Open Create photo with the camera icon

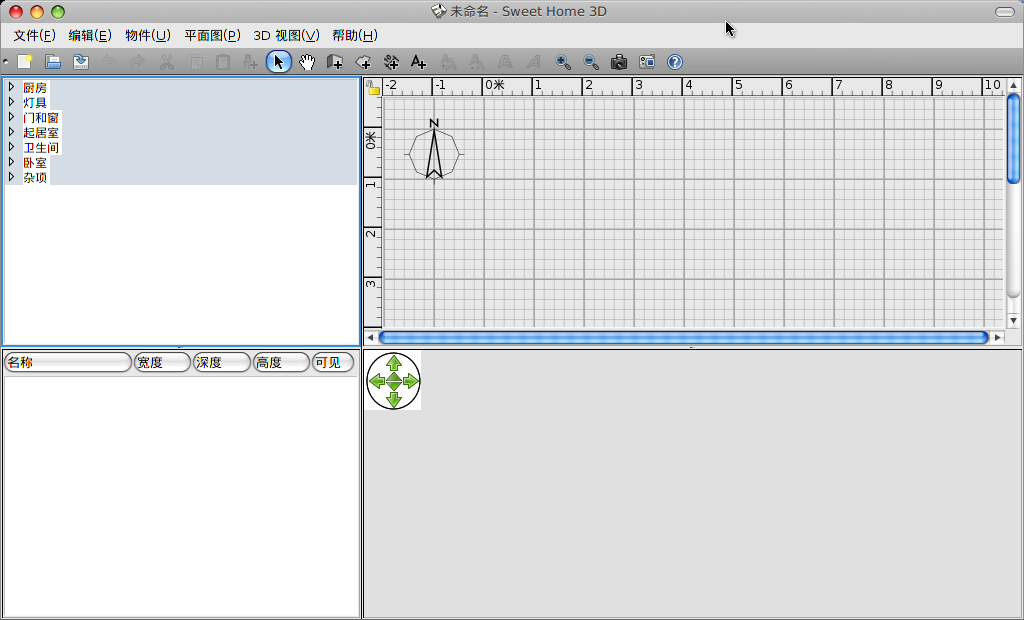pos(619,62)
